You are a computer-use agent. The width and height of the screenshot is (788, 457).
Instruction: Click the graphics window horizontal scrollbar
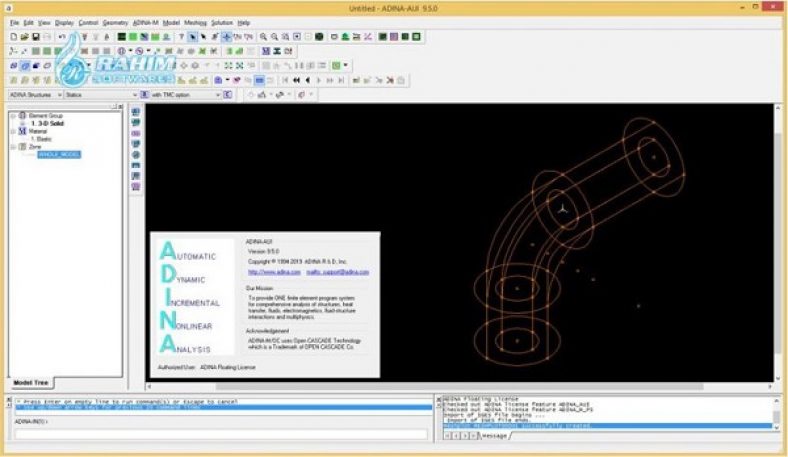pos(459,386)
